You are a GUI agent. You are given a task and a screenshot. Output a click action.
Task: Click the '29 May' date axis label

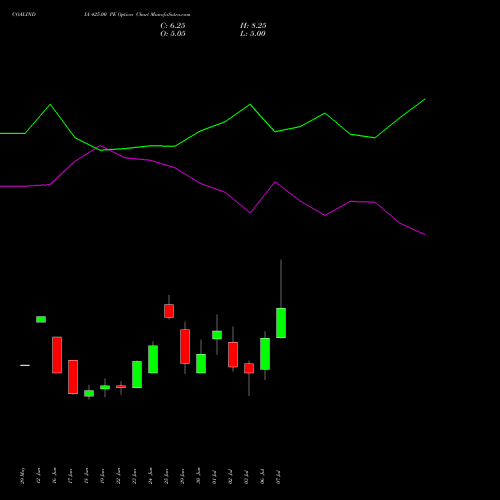(x=23, y=476)
